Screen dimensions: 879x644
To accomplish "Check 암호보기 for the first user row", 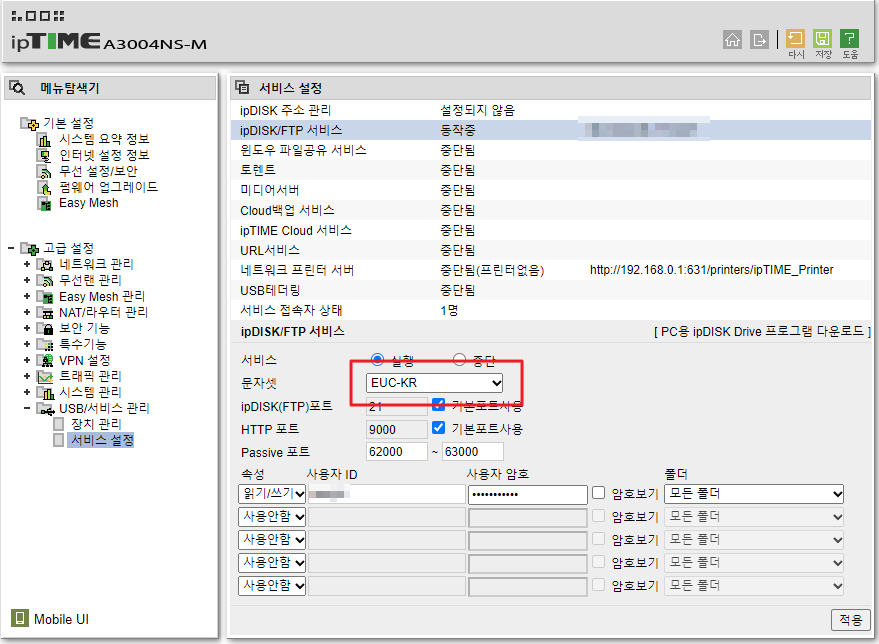I will point(599,493).
